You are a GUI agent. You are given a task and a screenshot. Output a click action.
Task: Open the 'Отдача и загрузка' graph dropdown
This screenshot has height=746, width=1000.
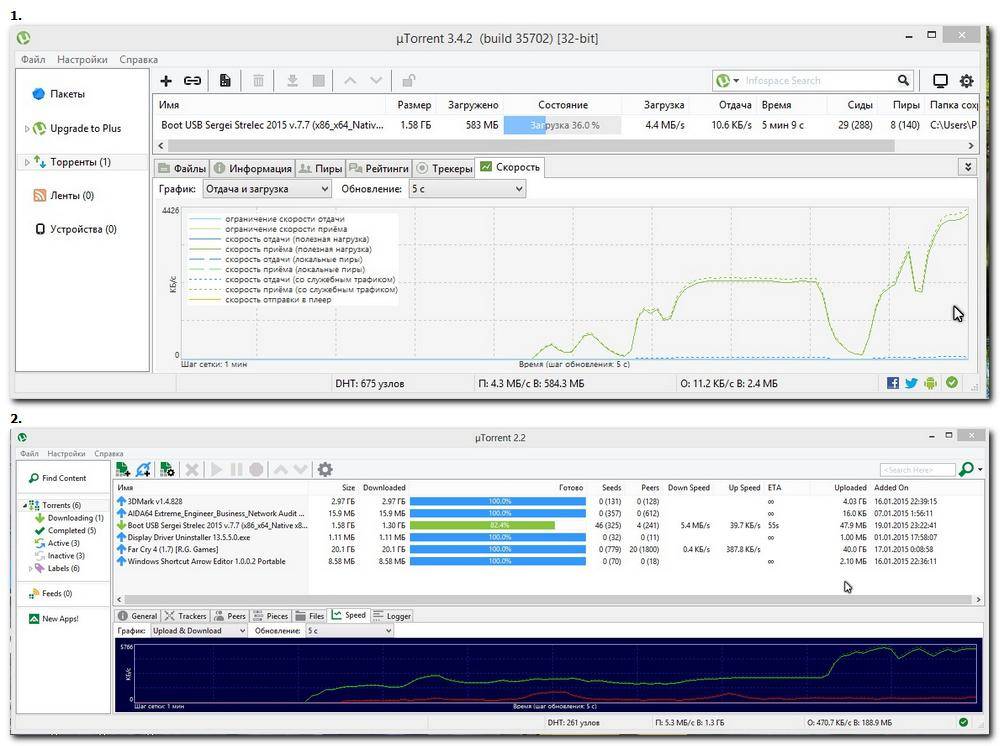(x=268, y=188)
